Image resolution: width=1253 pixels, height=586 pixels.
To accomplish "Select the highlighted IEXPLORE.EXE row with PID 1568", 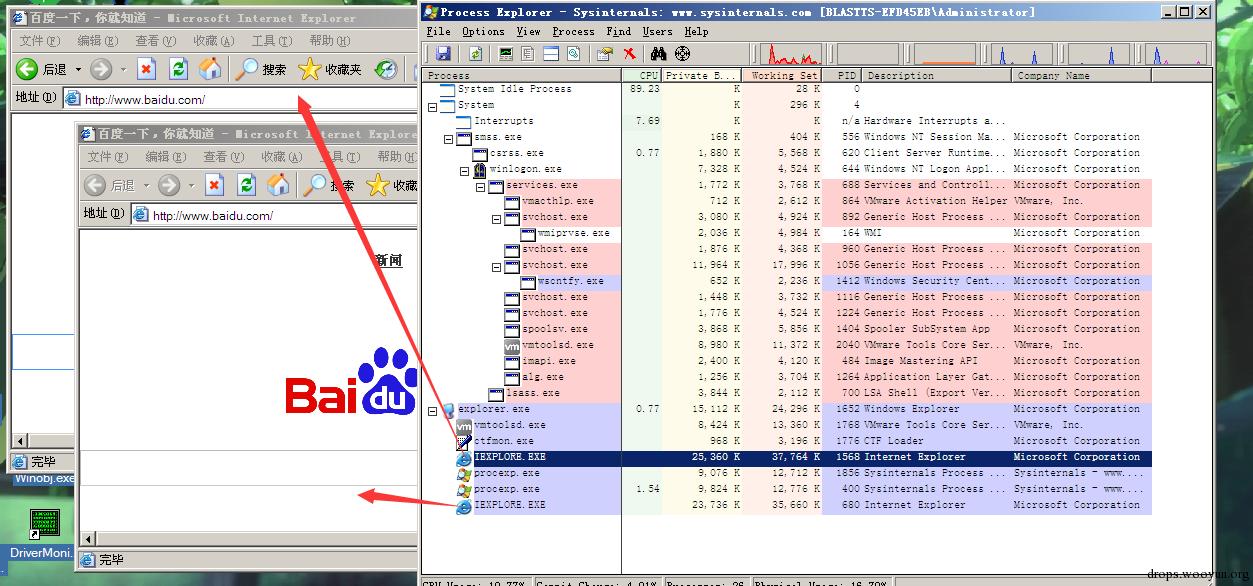I will click(787, 457).
